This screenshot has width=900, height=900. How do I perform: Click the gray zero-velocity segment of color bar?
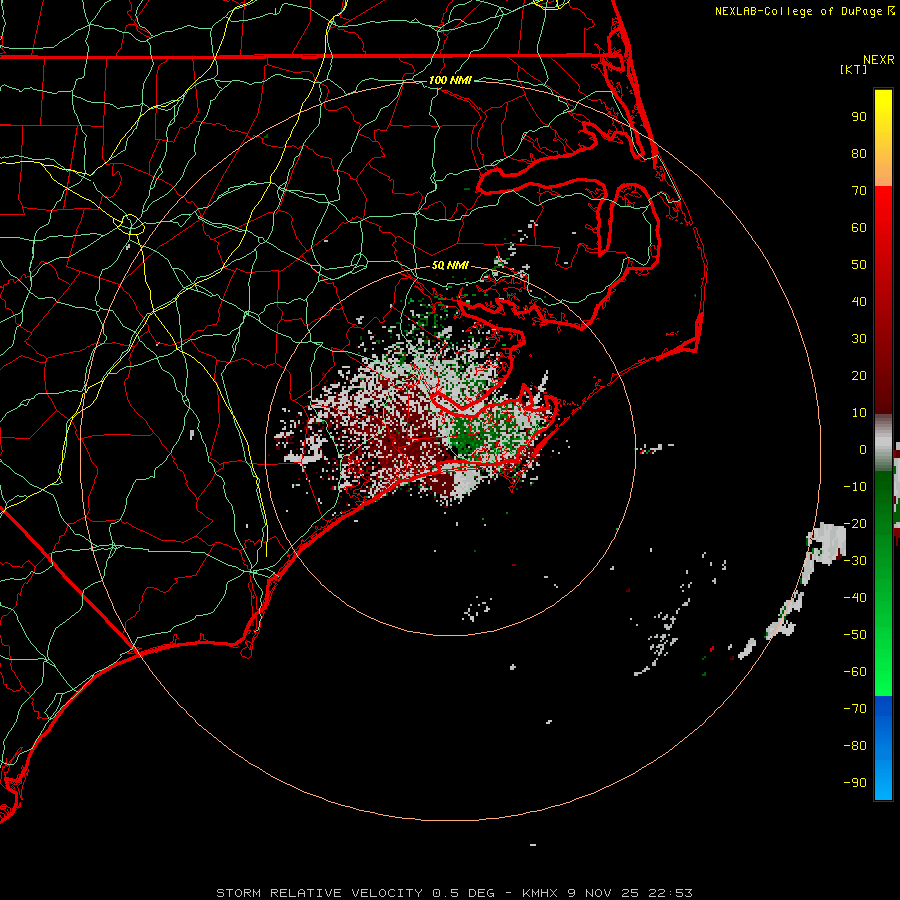click(x=883, y=443)
